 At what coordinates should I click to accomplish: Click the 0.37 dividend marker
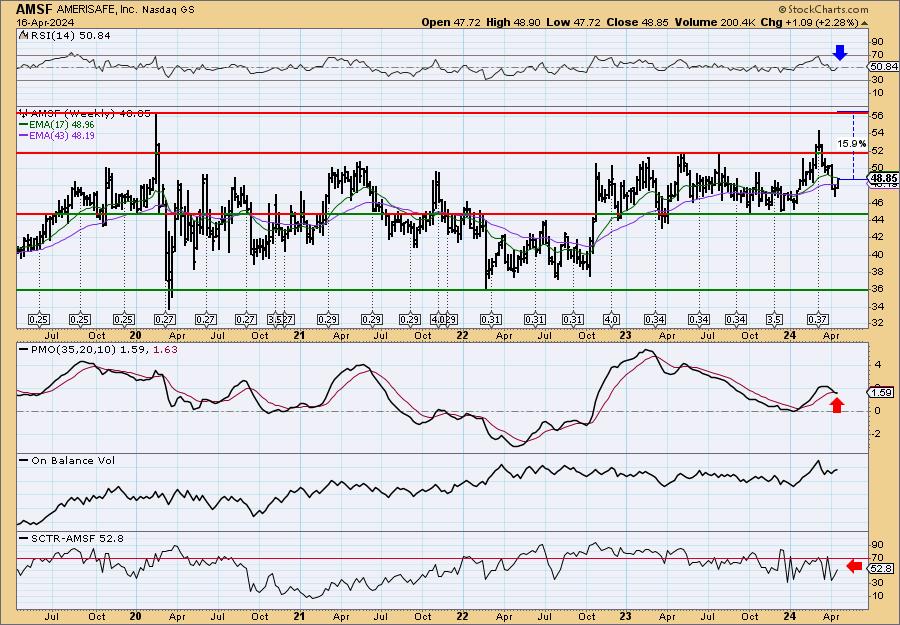(818, 319)
